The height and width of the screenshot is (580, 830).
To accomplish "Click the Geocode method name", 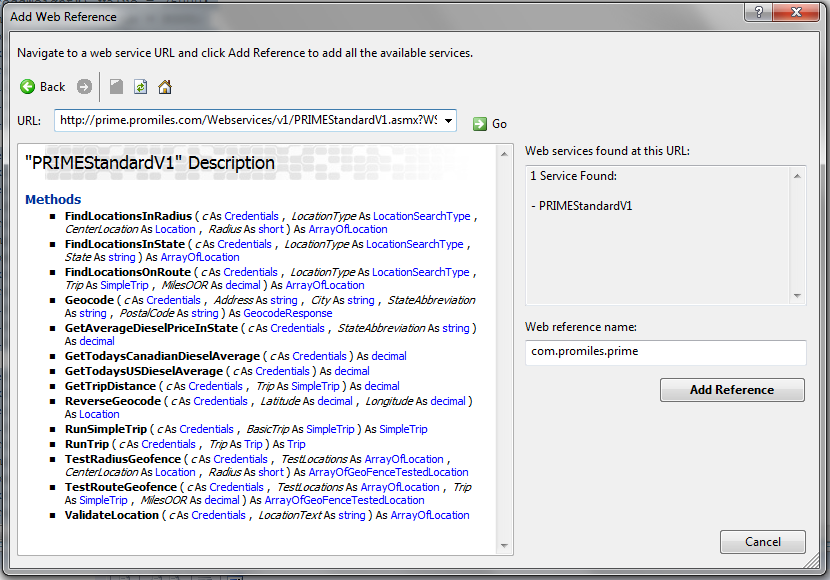I will coord(89,300).
